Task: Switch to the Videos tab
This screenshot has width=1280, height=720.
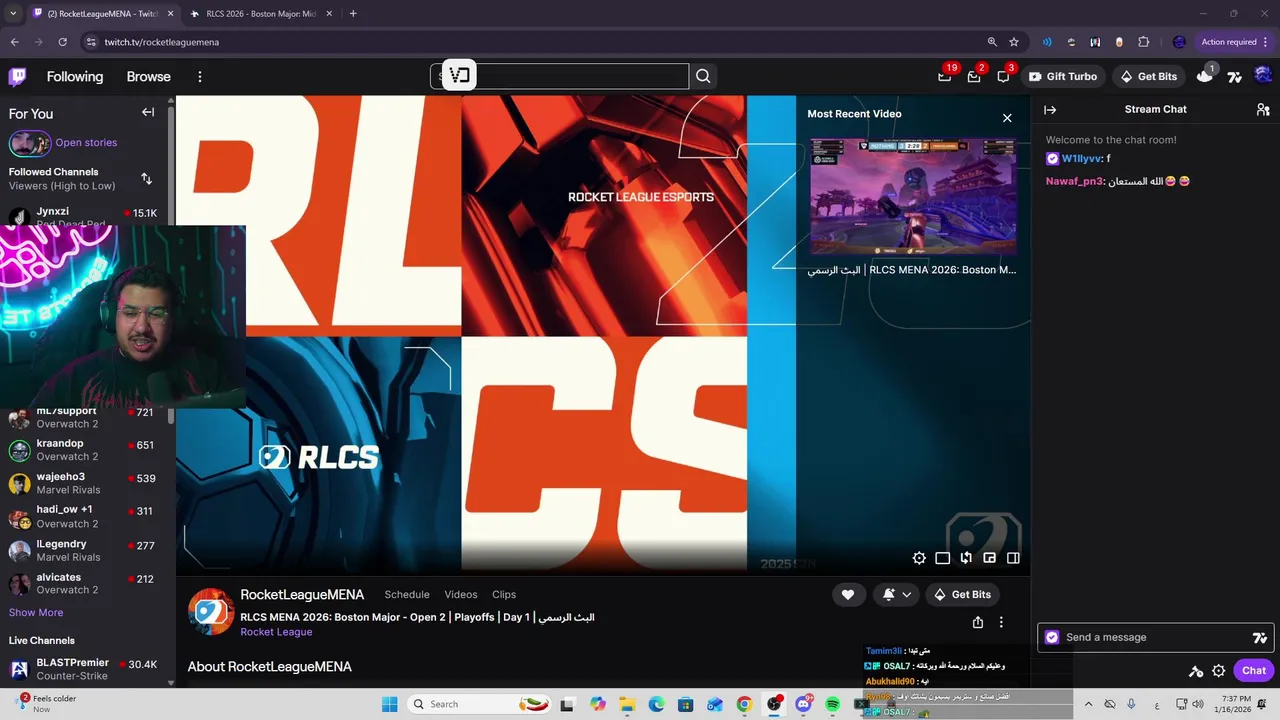Action: pos(461,594)
